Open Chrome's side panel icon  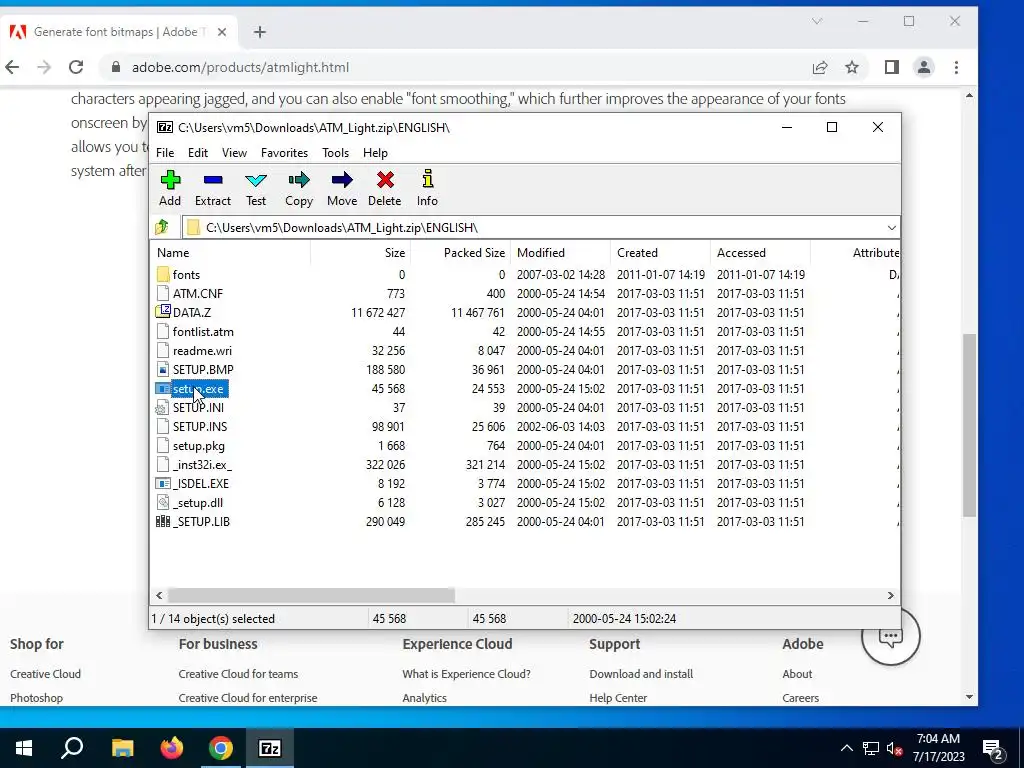(x=892, y=67)
